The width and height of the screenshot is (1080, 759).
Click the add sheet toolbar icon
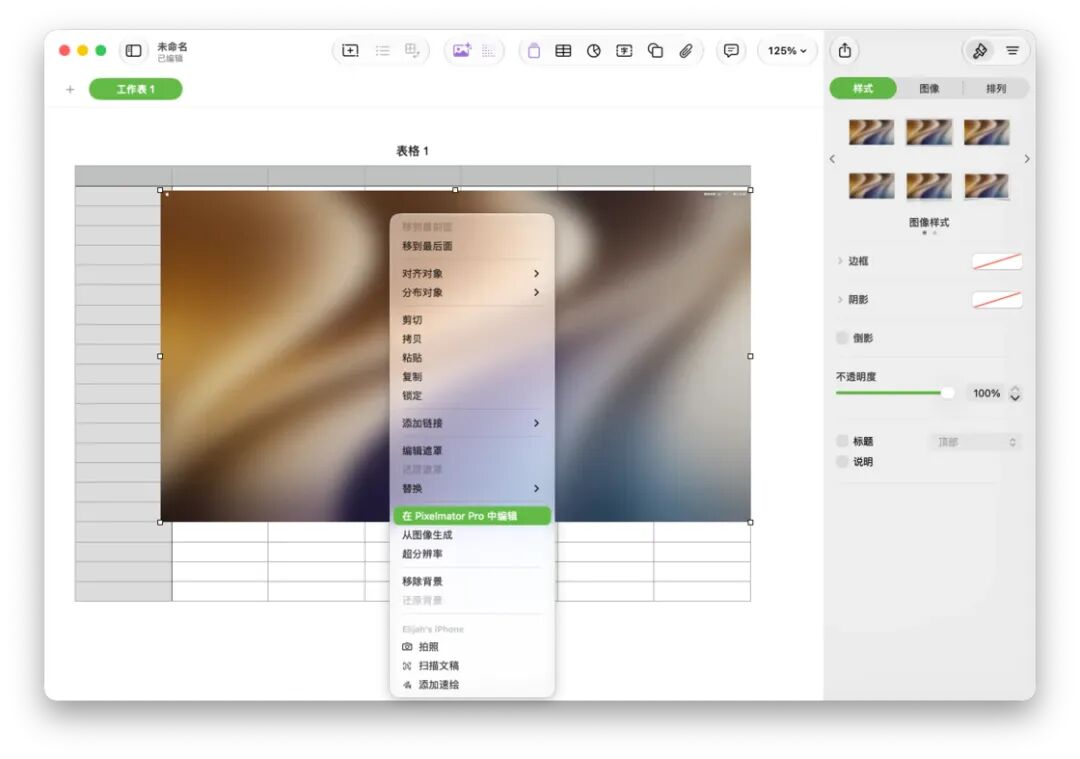click(350, 50)
